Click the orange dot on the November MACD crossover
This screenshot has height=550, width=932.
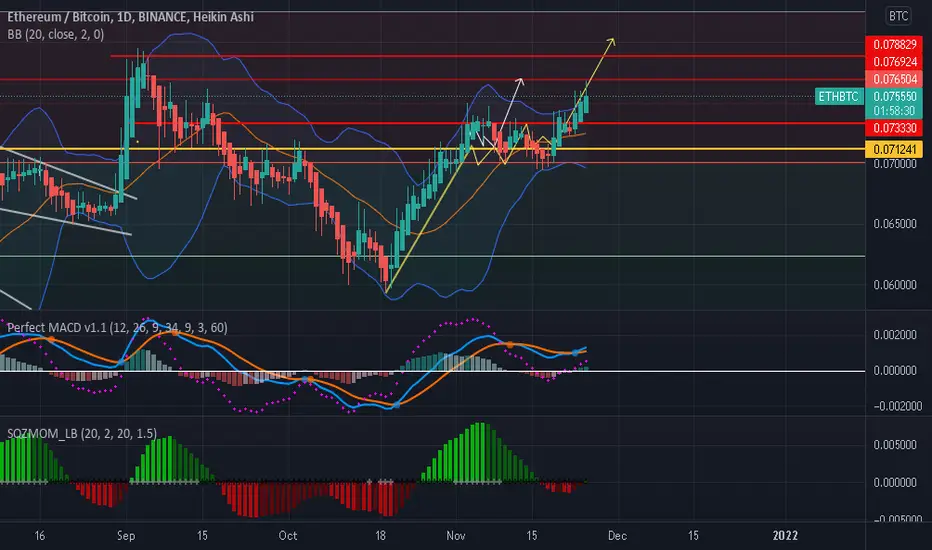[509, 345]
